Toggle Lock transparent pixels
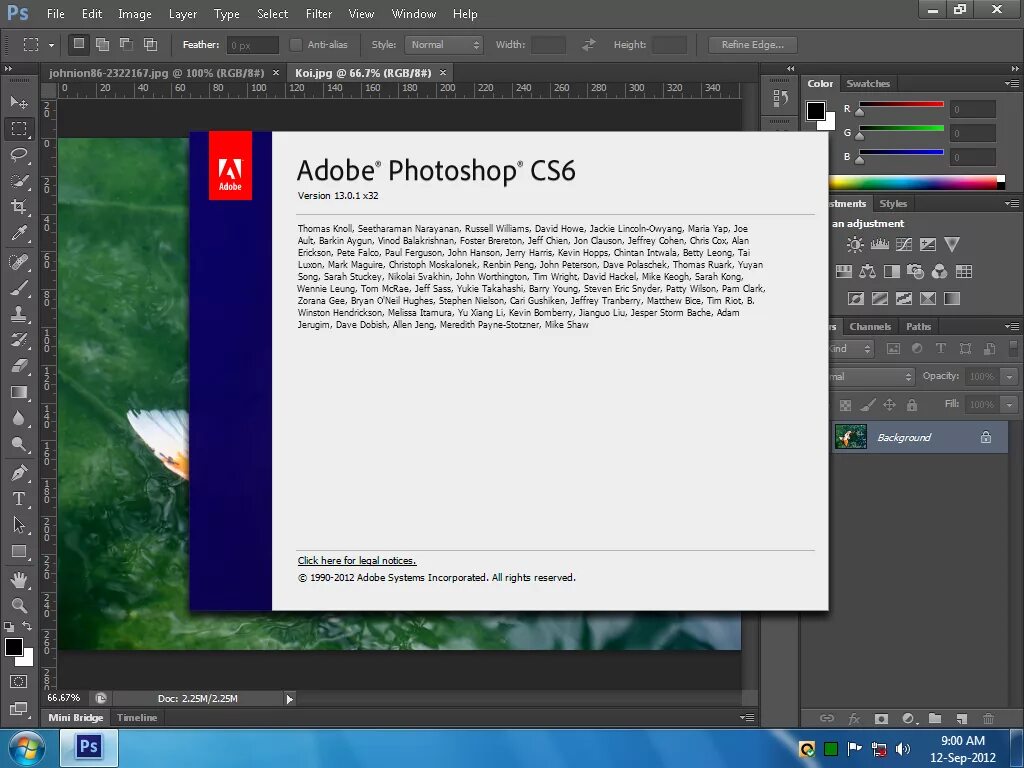 click(845, 405)
